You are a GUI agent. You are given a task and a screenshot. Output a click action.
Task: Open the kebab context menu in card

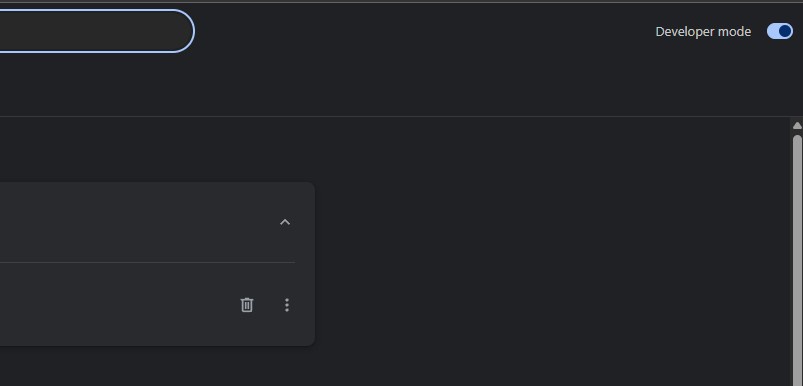(287, 305)
